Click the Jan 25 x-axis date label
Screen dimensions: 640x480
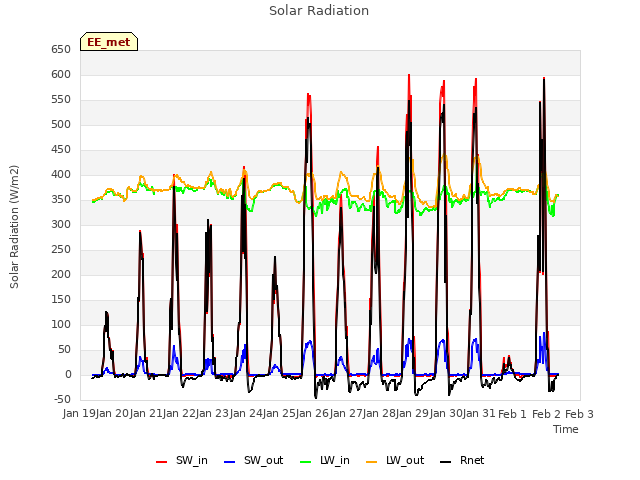tap(279, 414)
